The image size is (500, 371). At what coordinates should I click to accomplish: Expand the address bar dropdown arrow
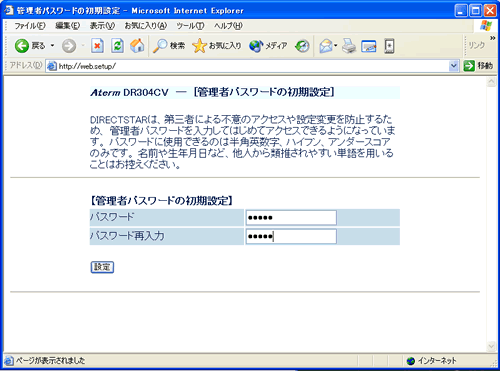click(453, 66)
